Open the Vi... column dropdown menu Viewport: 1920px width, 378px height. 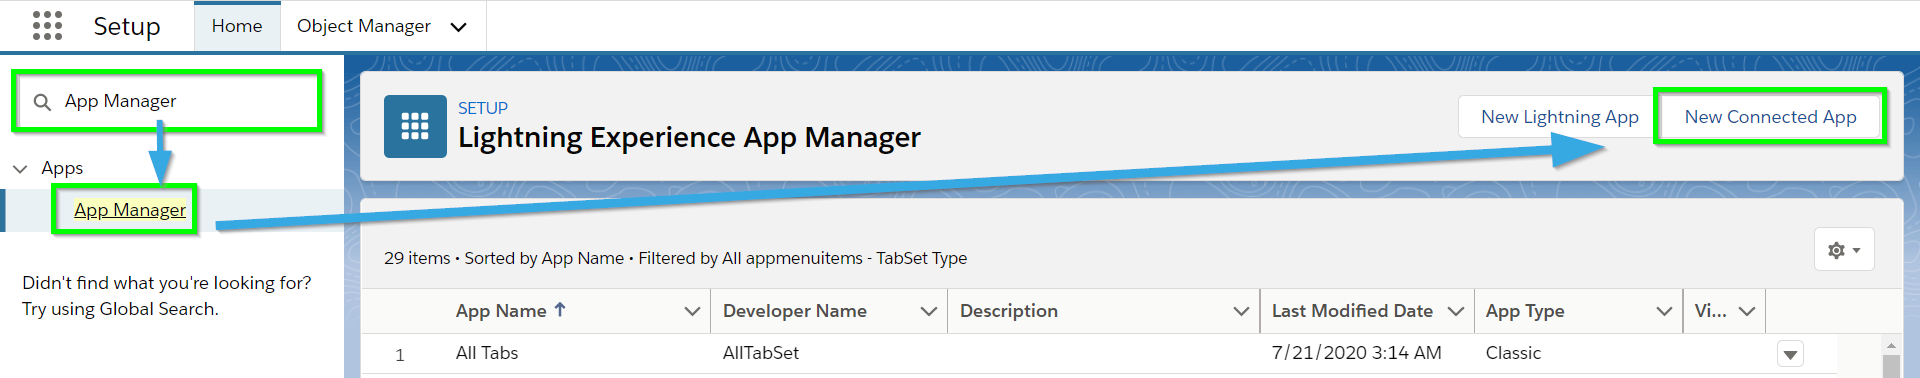click(1747, 311)
